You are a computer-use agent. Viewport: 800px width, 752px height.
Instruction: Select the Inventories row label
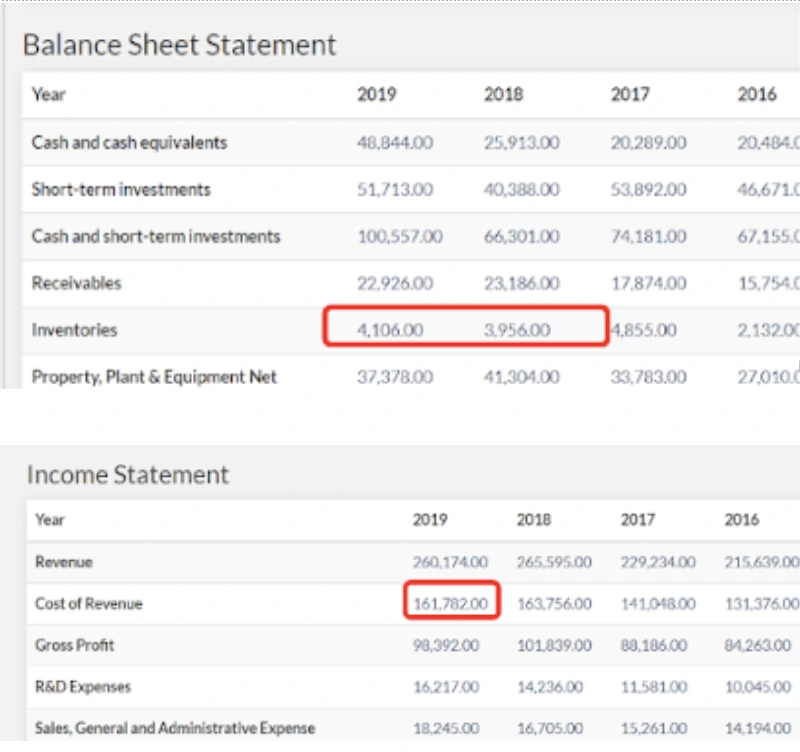click(74, 329)
